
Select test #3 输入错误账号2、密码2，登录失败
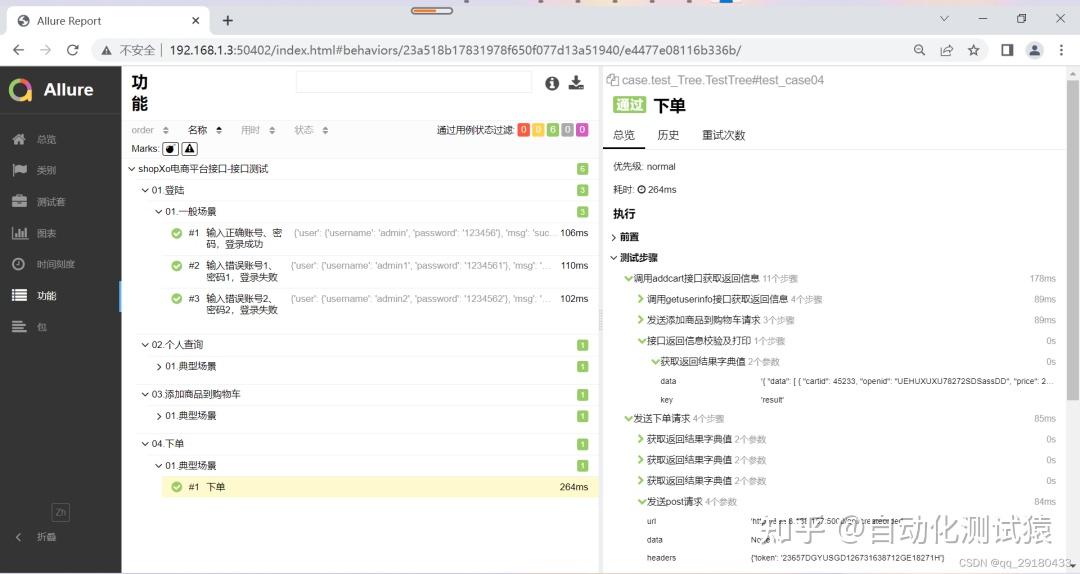point(380,305)
